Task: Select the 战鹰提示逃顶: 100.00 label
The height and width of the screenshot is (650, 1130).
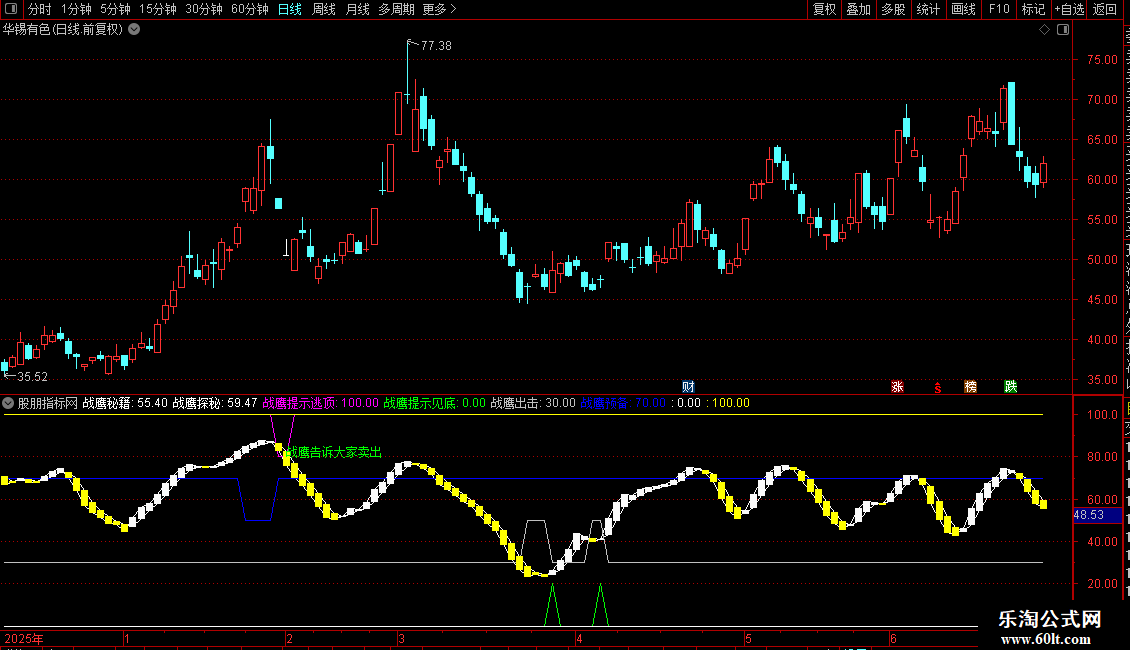Action: [x=320, y=403]
